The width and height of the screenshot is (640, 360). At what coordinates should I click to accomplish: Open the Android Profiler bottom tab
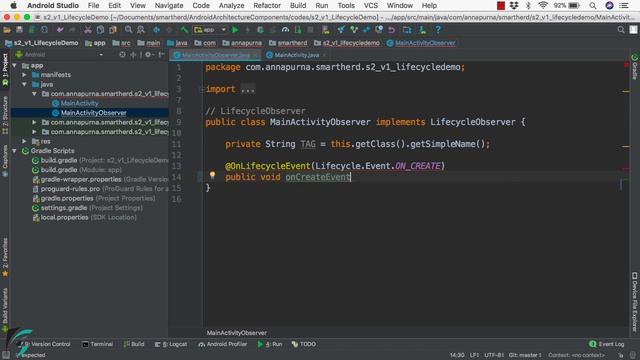click(x=223, y=344)
